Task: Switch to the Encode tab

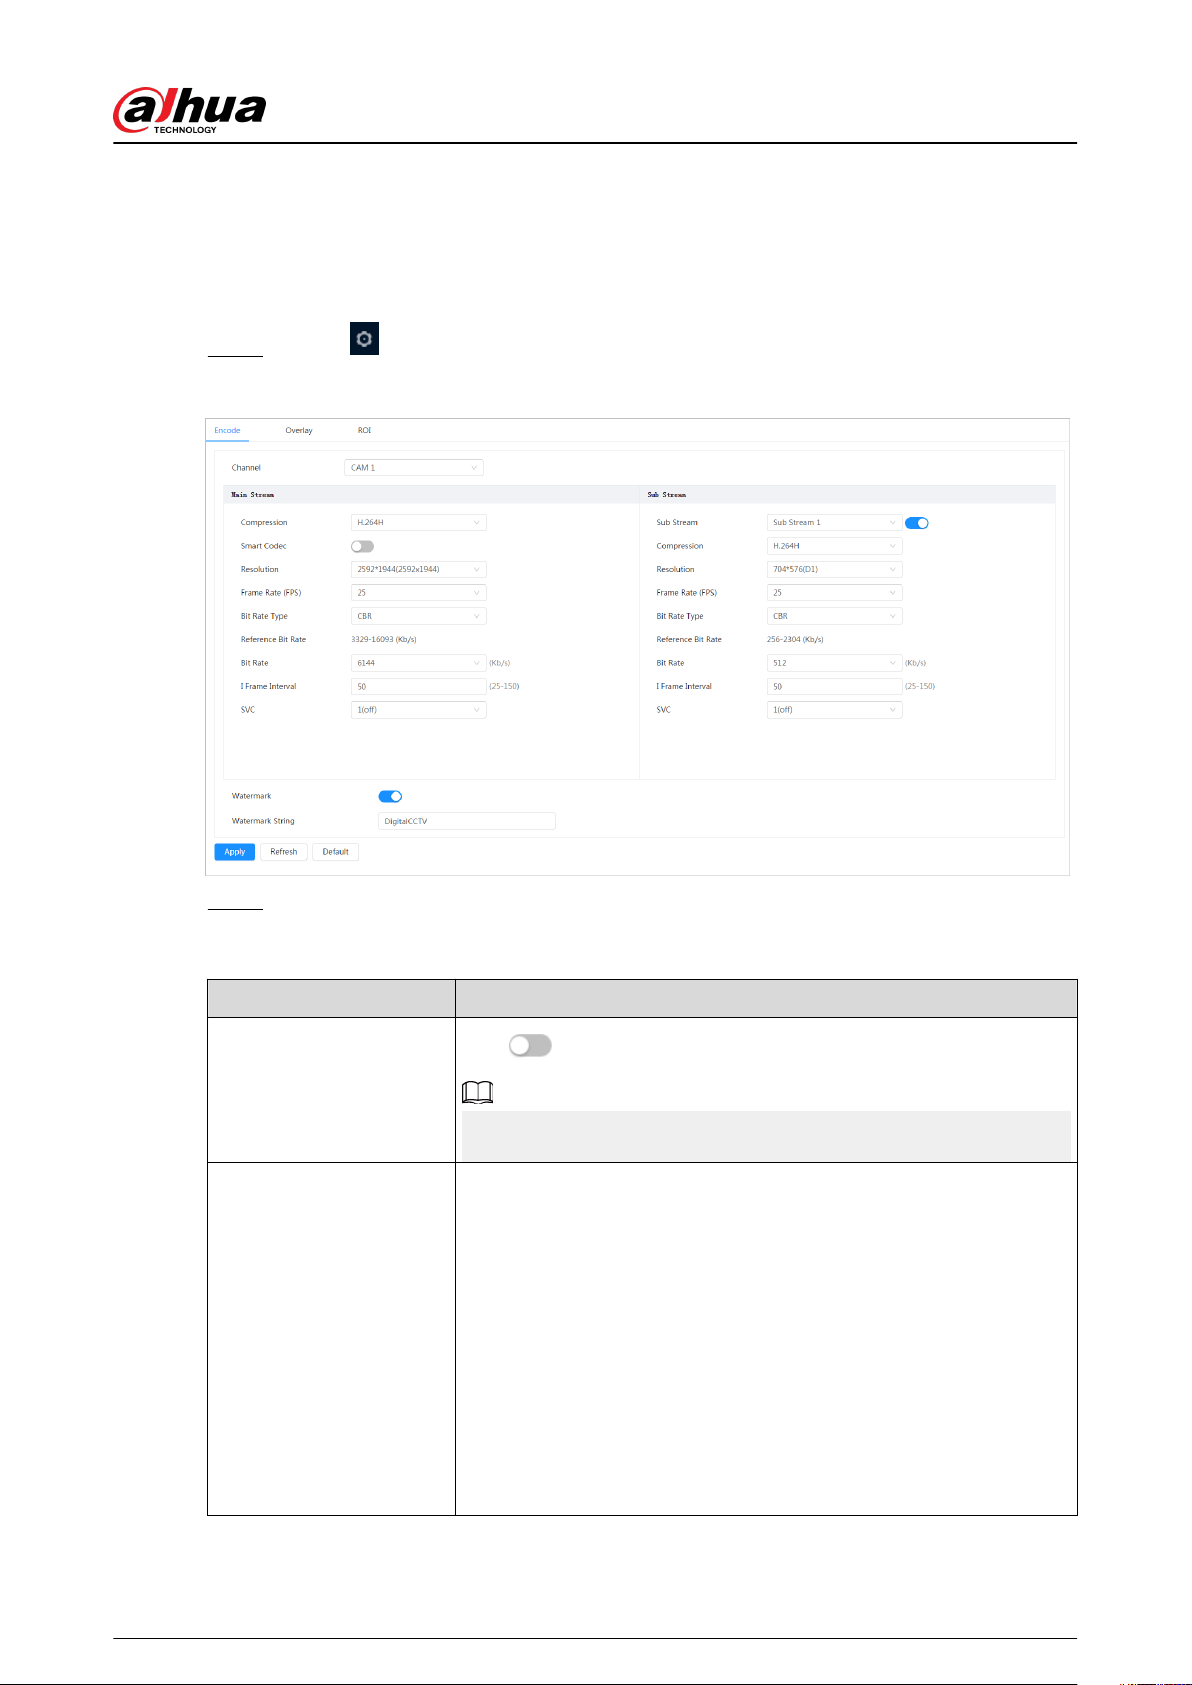Action: pyautogui.click(x=227, y=430)
